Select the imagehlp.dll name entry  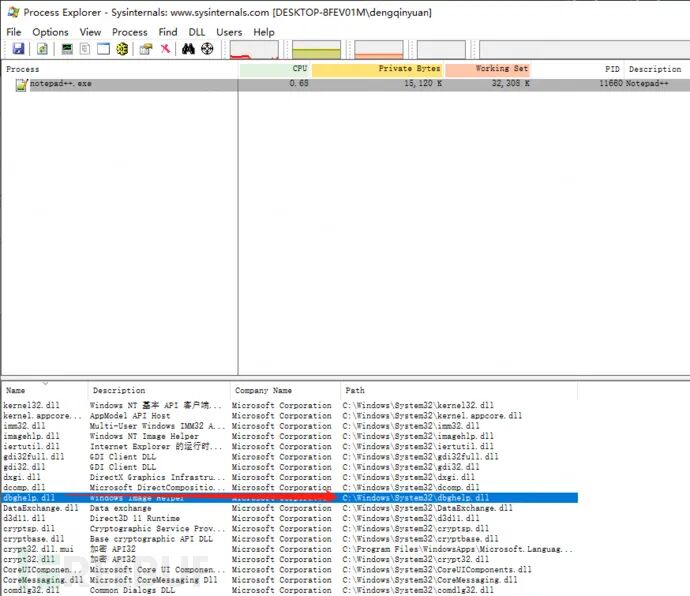point(31,436)
